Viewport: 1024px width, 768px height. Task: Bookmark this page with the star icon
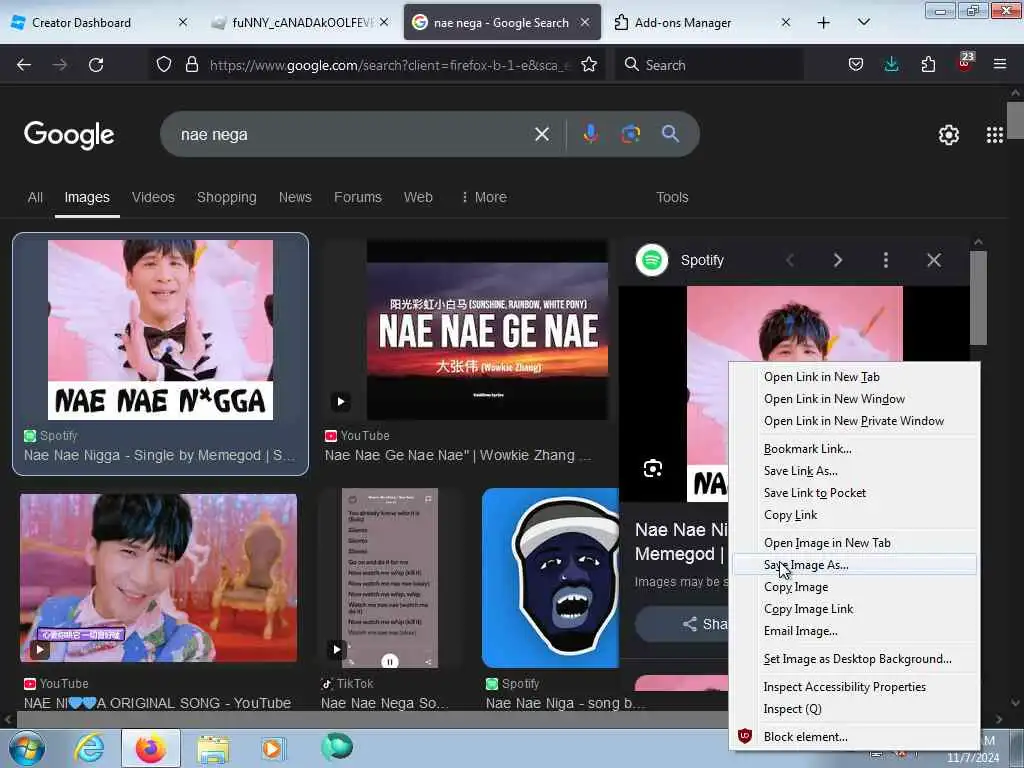pos(589,64)
